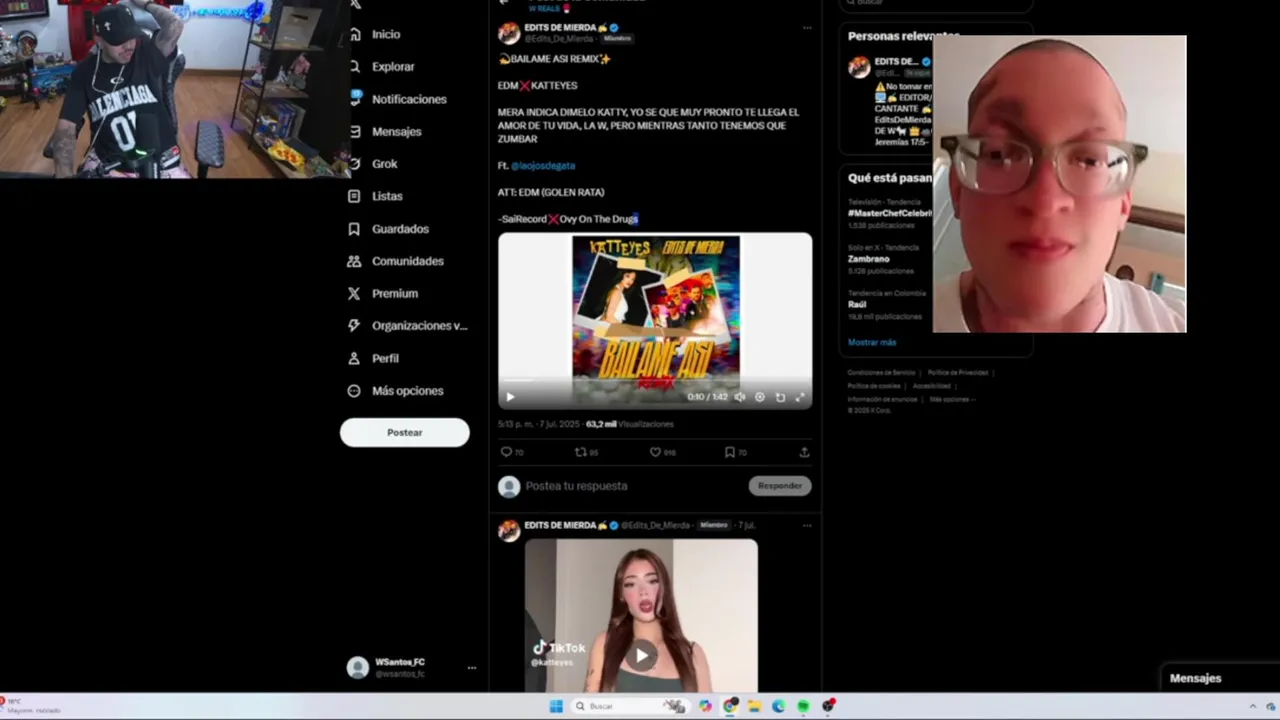Play the TikTok video in second post
This screenshot has height=720, width=1280.
click(641, 656)
